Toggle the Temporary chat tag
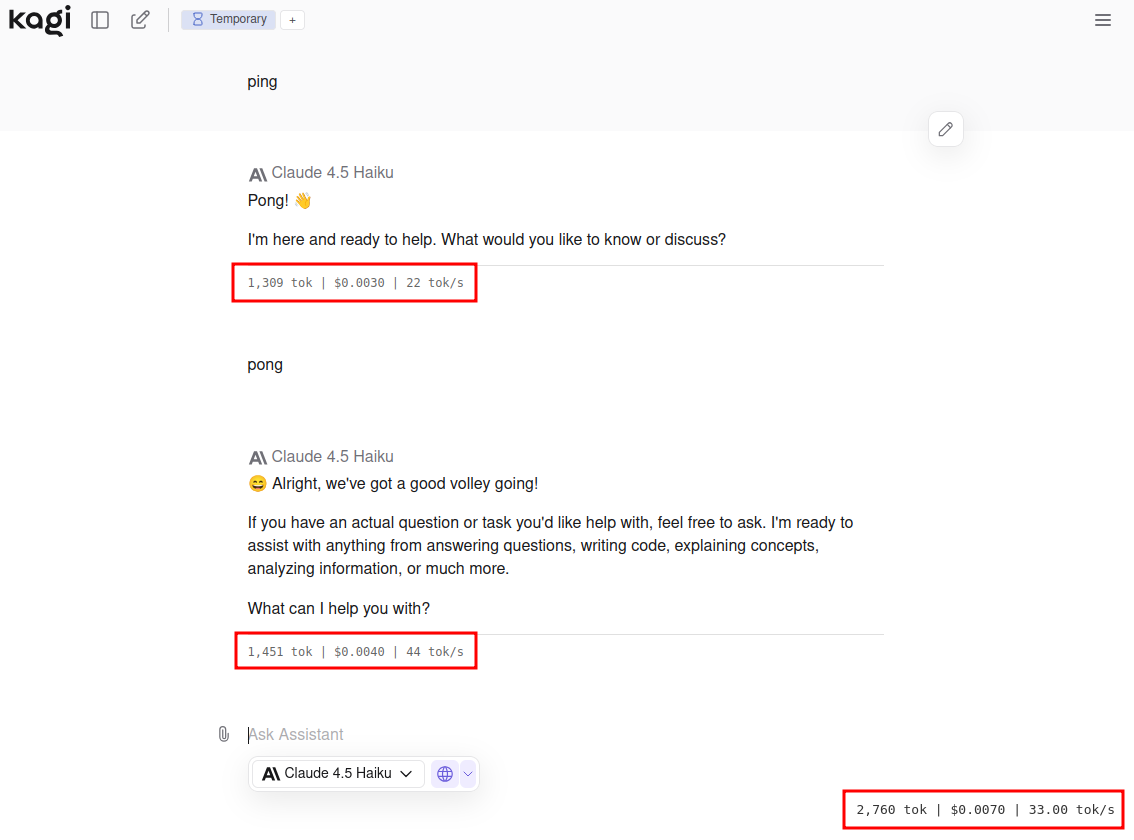The width and height of the screenshot is (1134, 840). 229,19
